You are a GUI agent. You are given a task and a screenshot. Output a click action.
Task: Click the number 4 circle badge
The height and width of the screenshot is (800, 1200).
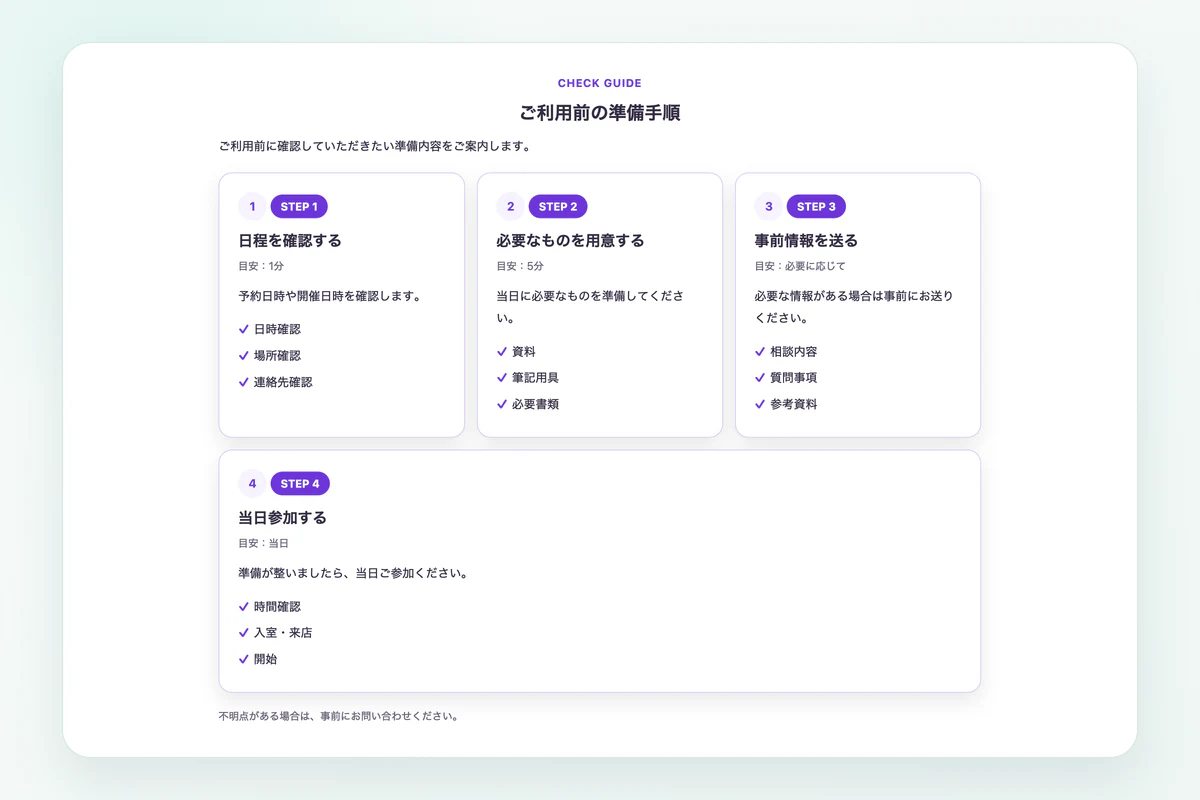252,484
